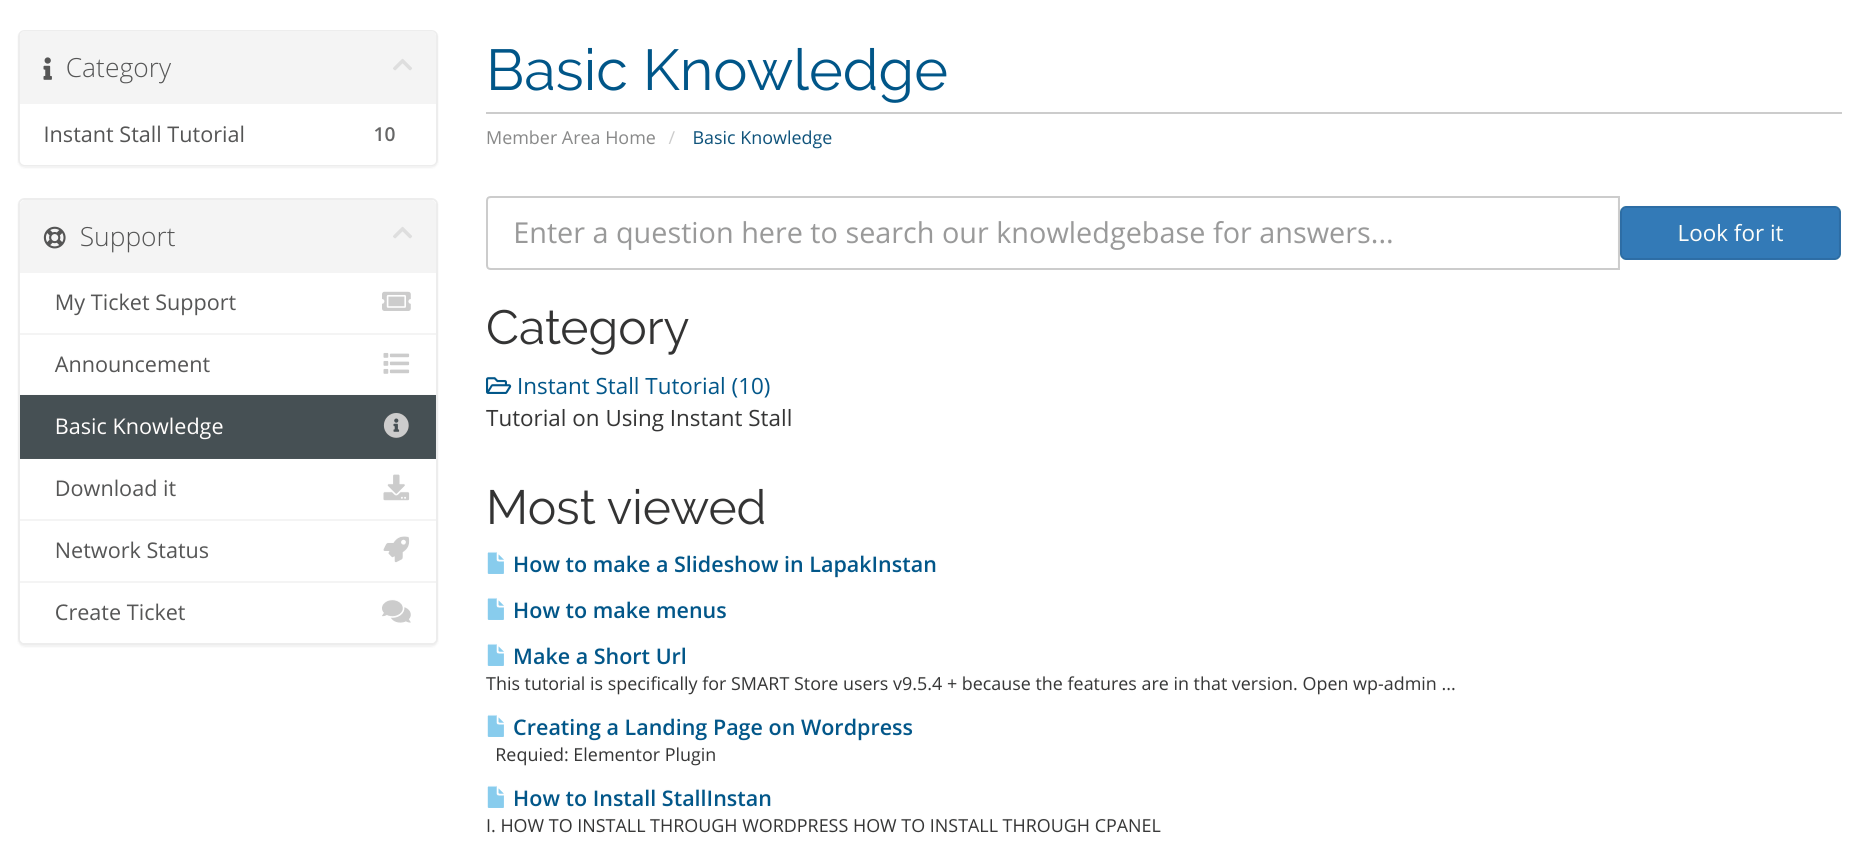Click the document icon beside How to make menus

[496, 609]
